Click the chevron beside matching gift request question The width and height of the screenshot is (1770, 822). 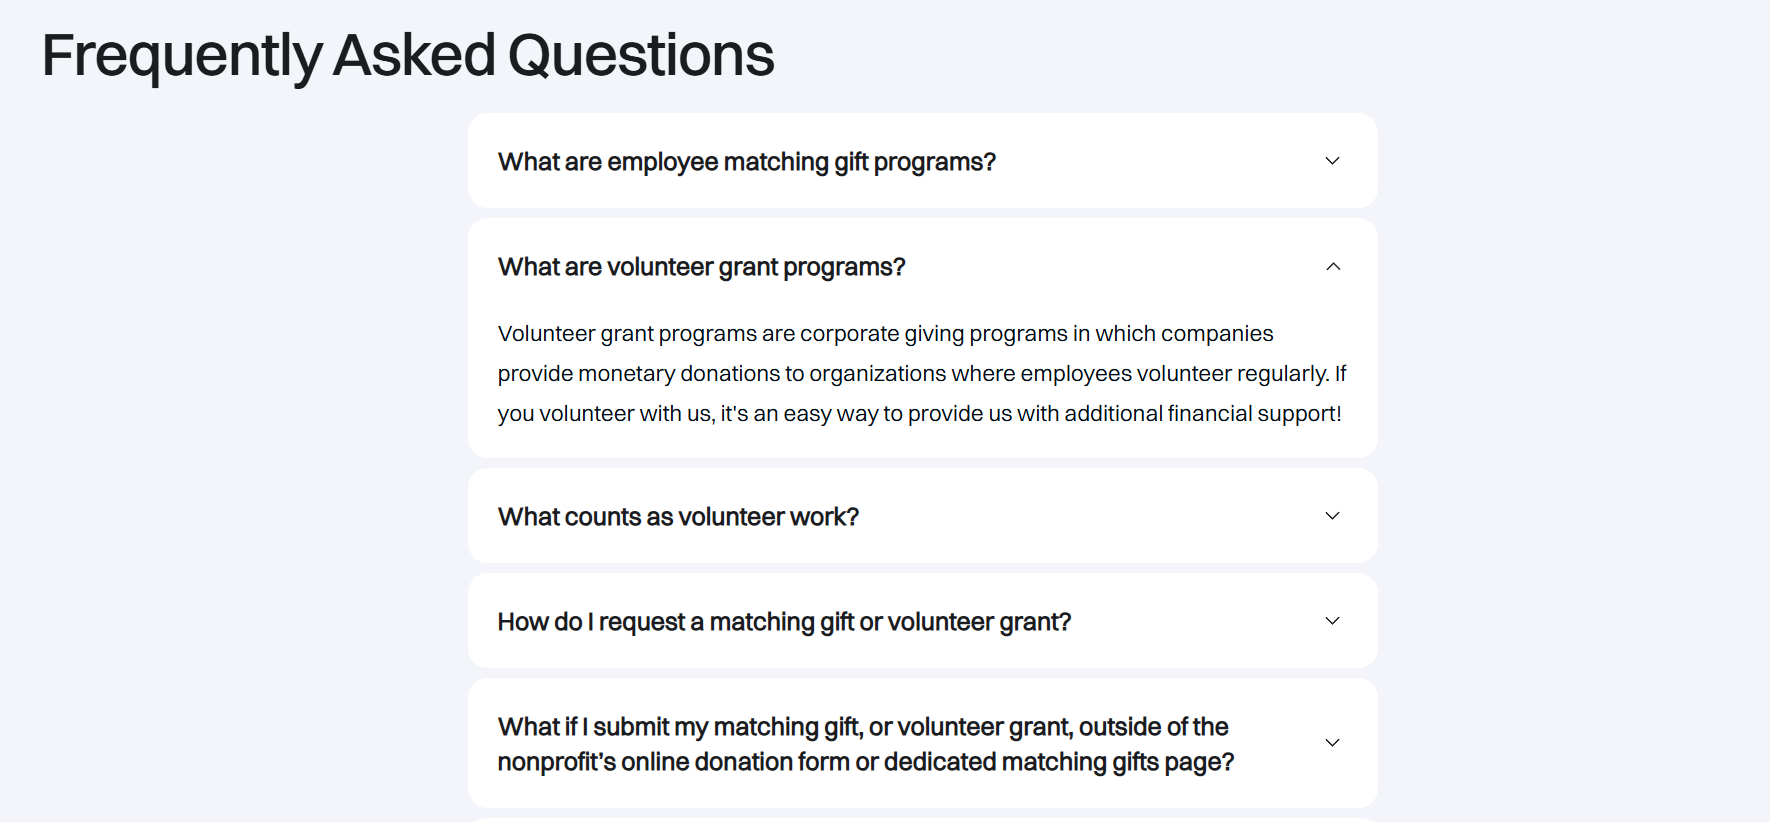pyautogui.click(x=1331, y=621)
